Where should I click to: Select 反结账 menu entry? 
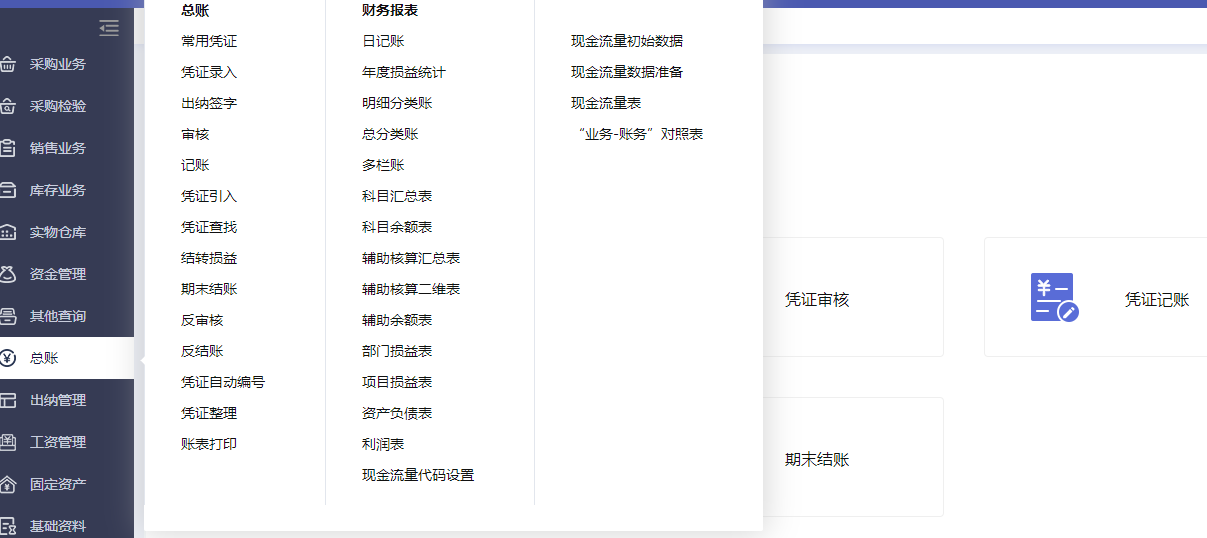(x=202, y=351)
